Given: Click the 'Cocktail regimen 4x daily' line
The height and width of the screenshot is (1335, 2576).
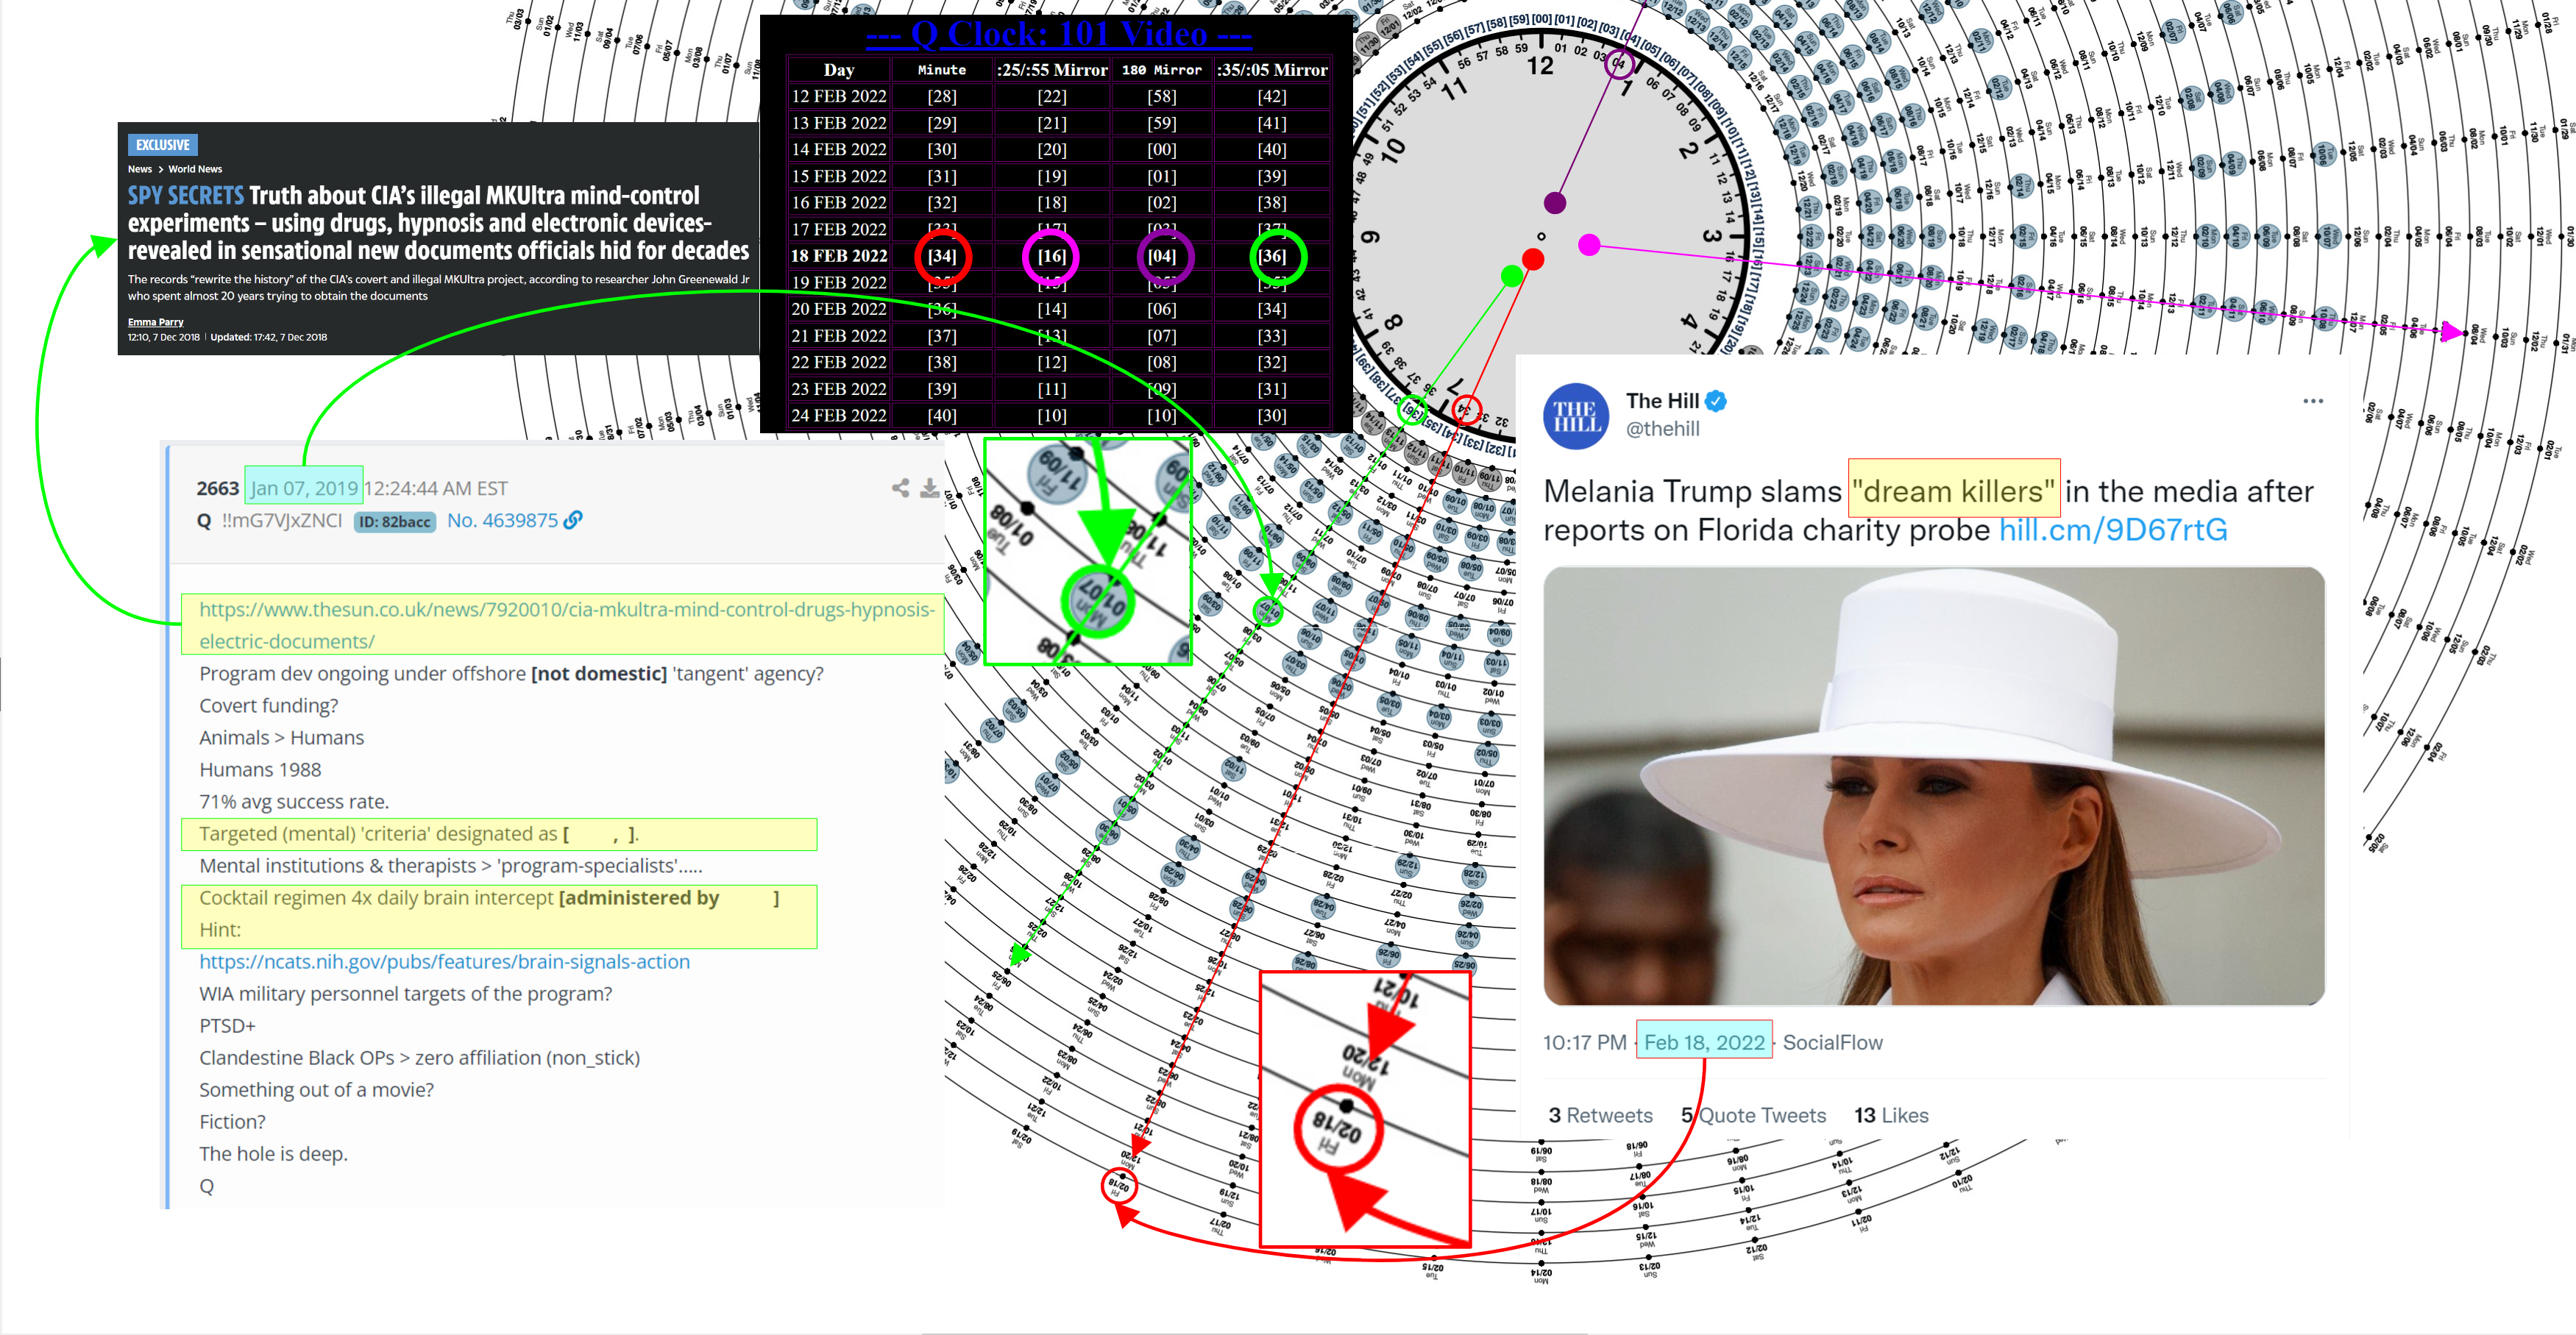Looking at the screenshot, I should tap(489, 898).
